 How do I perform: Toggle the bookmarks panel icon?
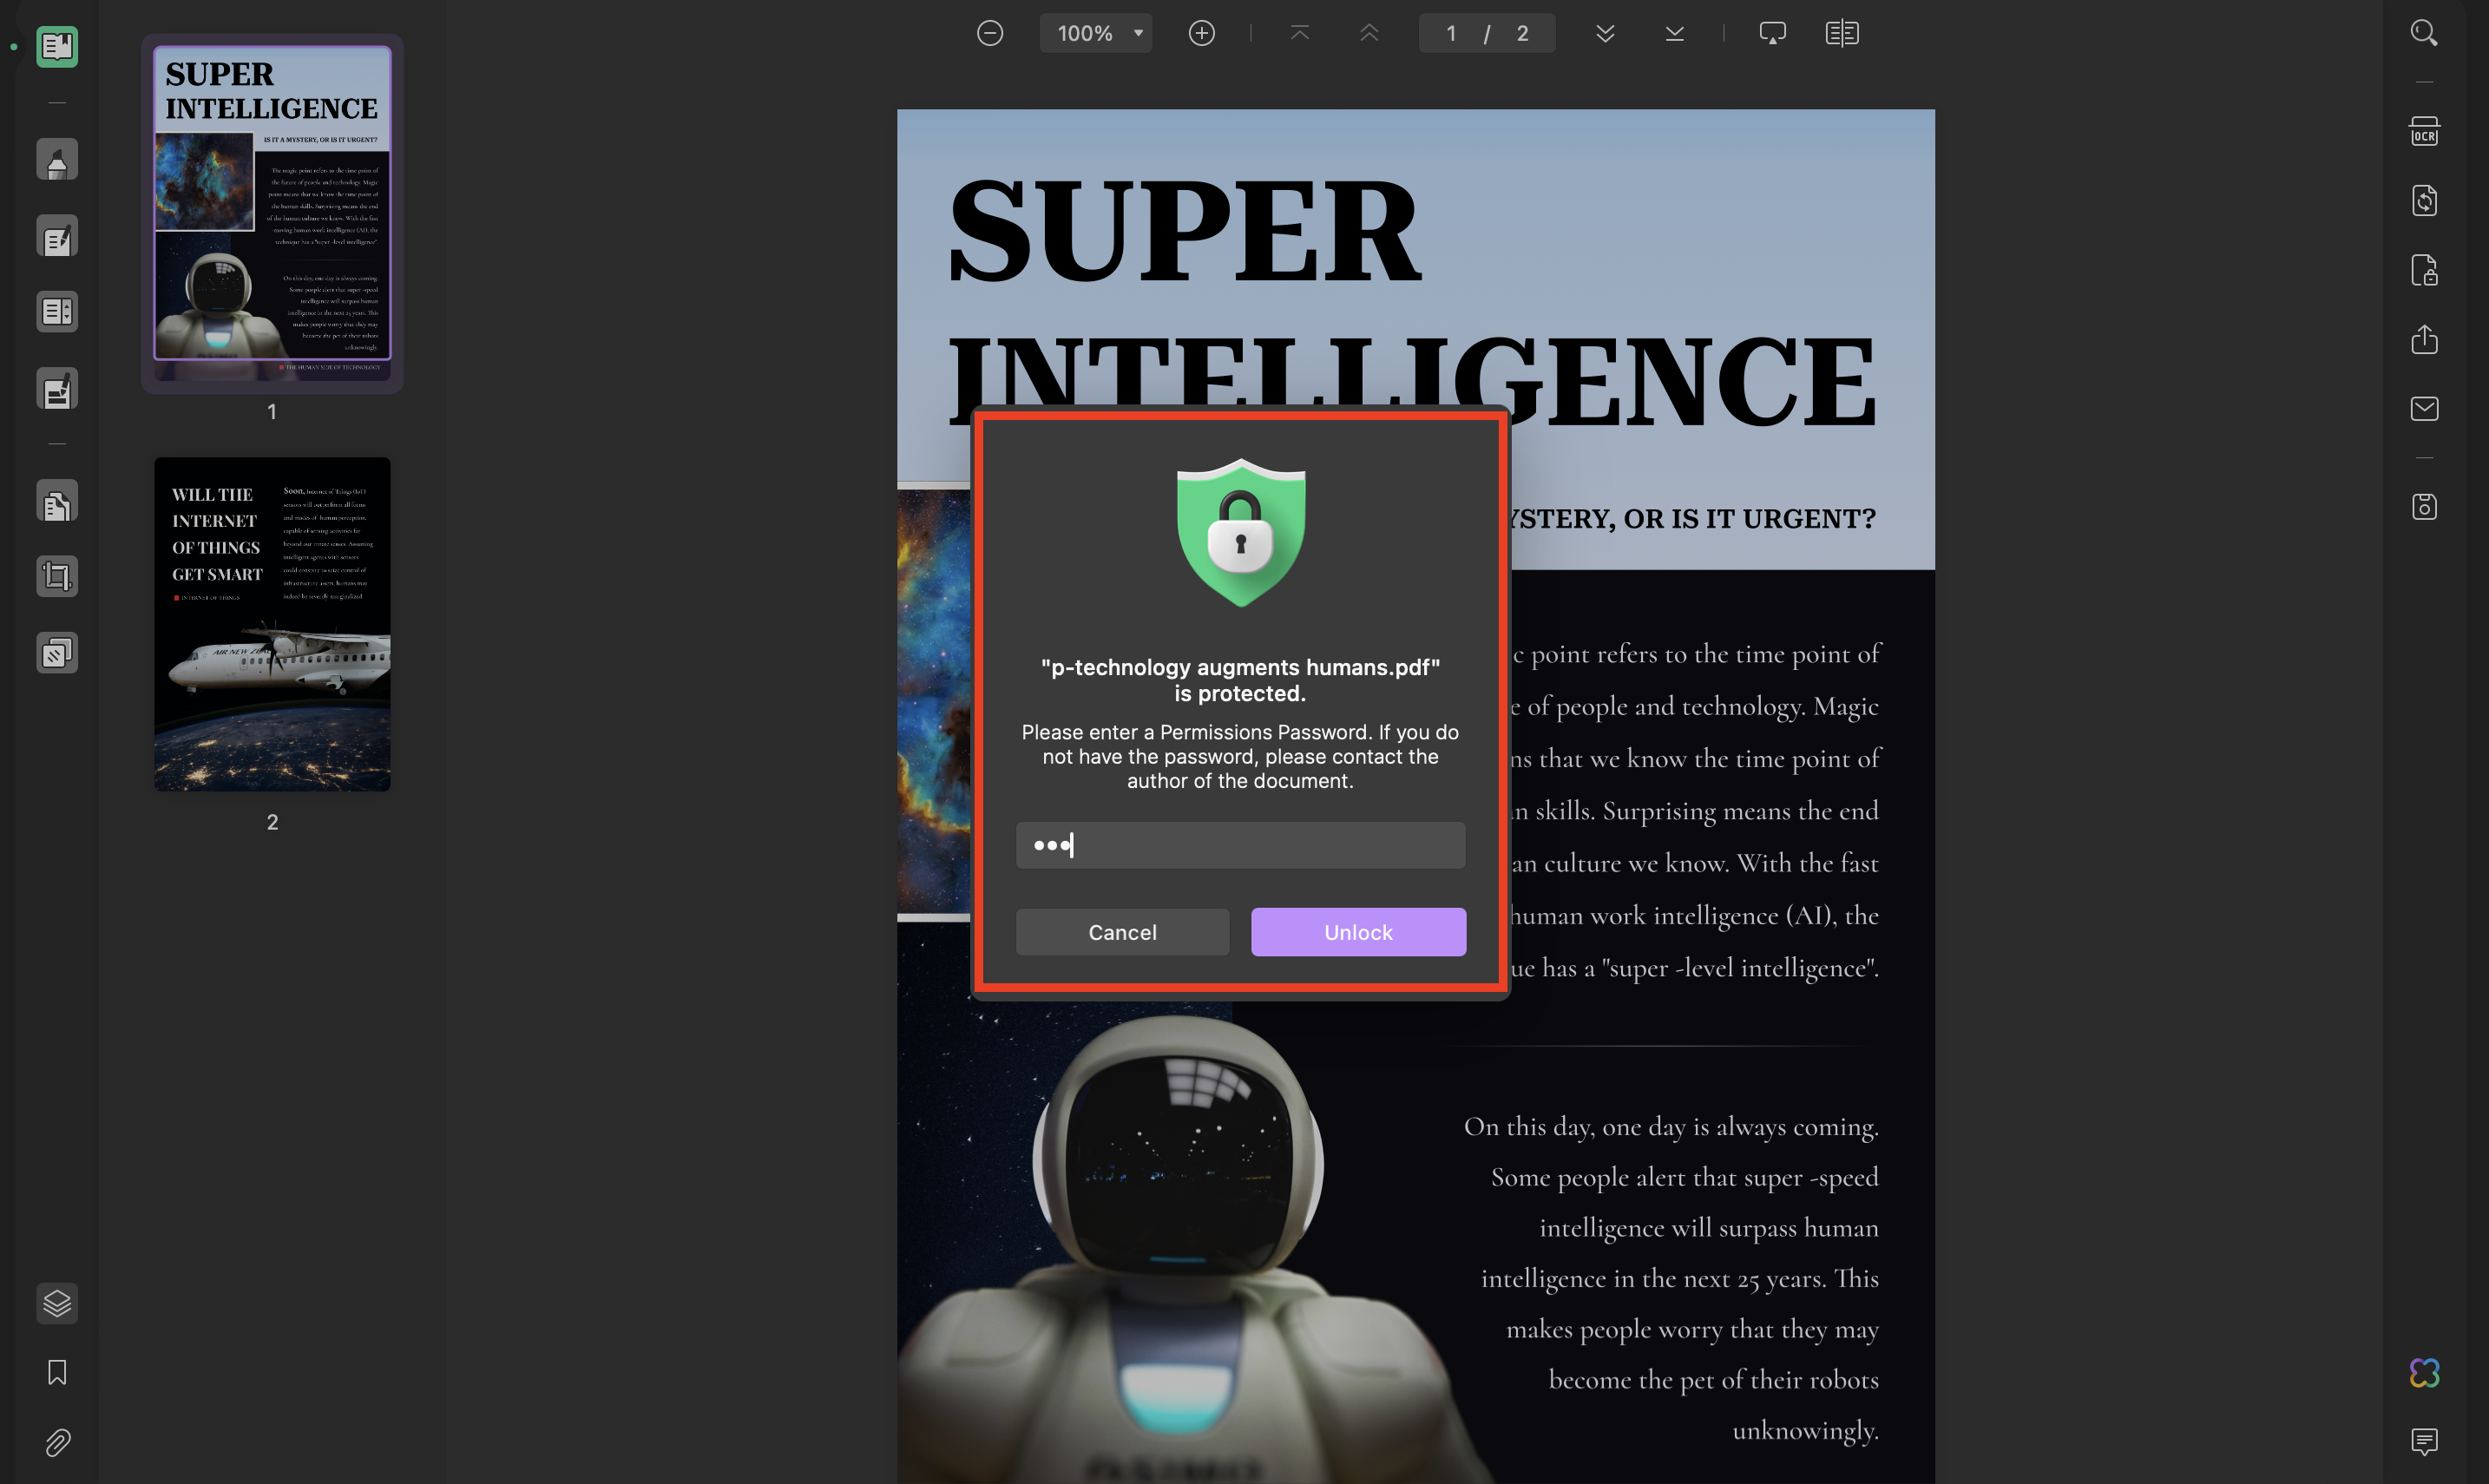point(57,1372)
